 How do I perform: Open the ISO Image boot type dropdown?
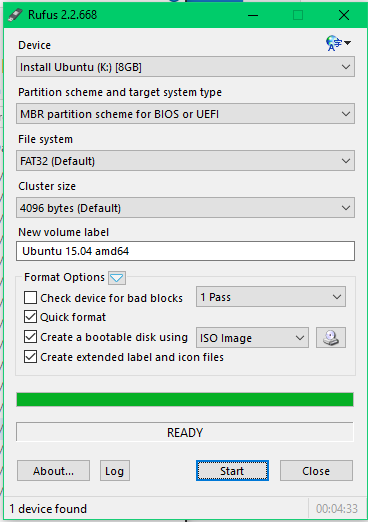point(252,338)
